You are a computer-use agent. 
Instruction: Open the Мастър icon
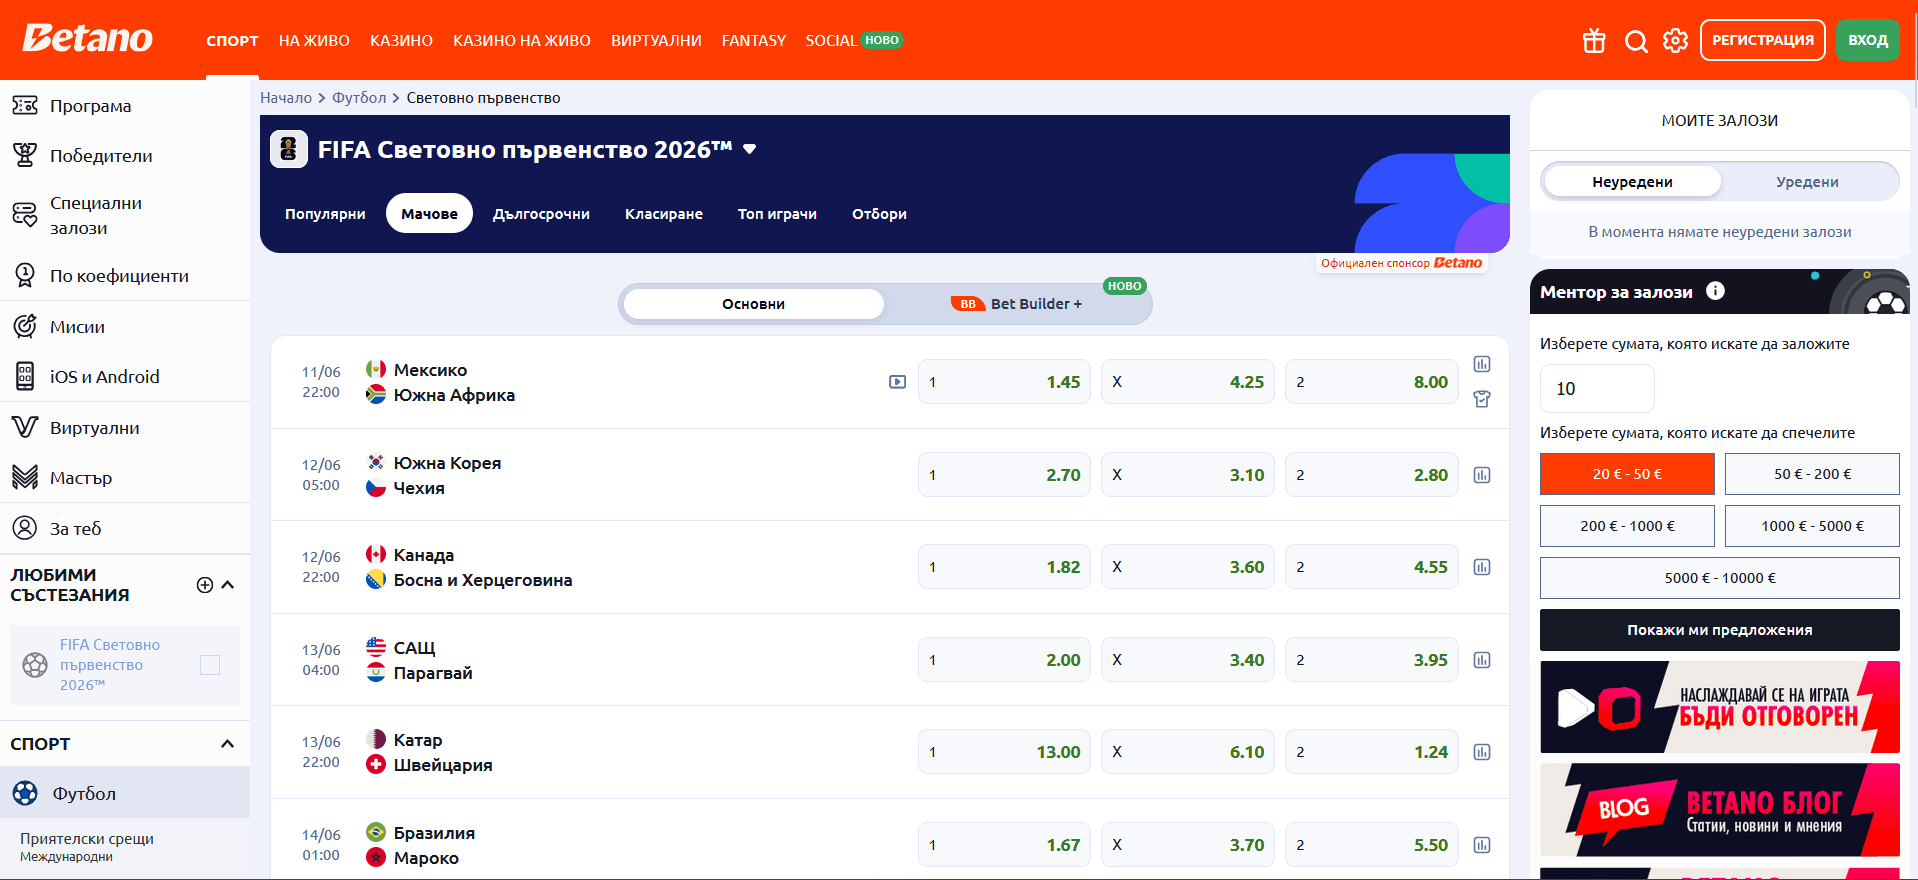click(x=25, y=477)
